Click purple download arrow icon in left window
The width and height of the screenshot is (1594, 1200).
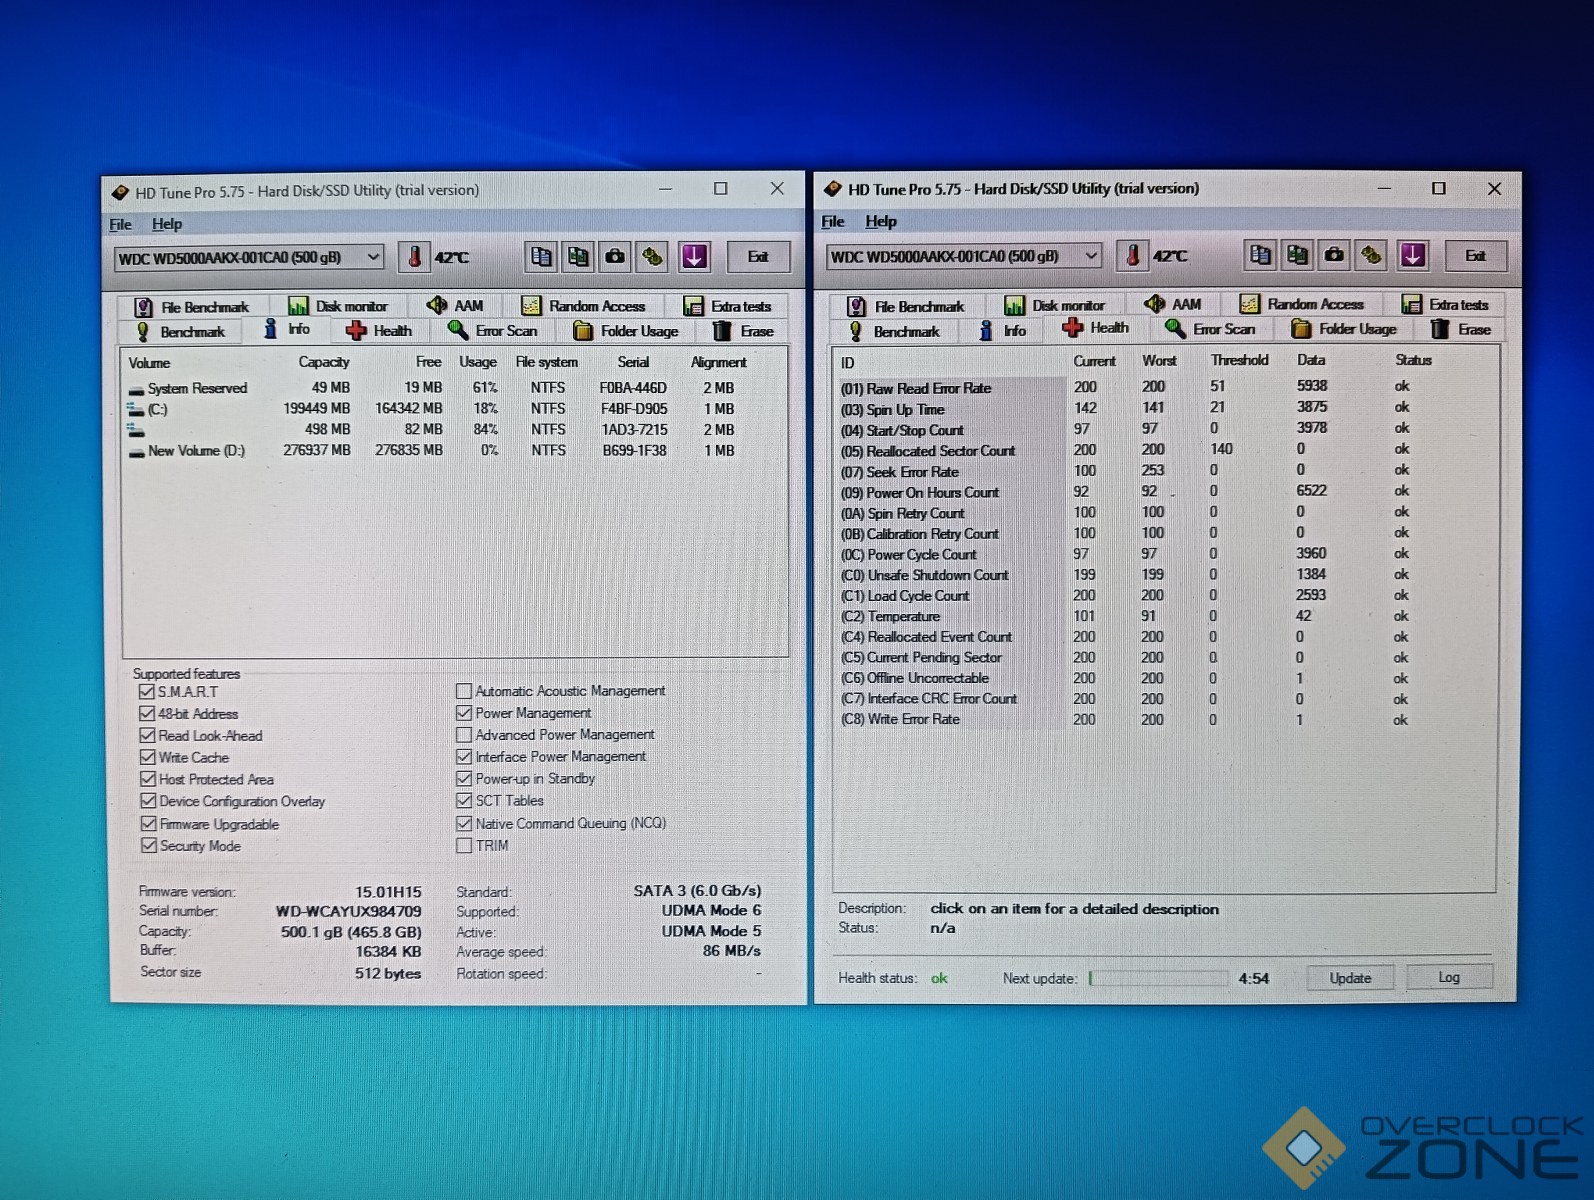(x=694, y=257)
